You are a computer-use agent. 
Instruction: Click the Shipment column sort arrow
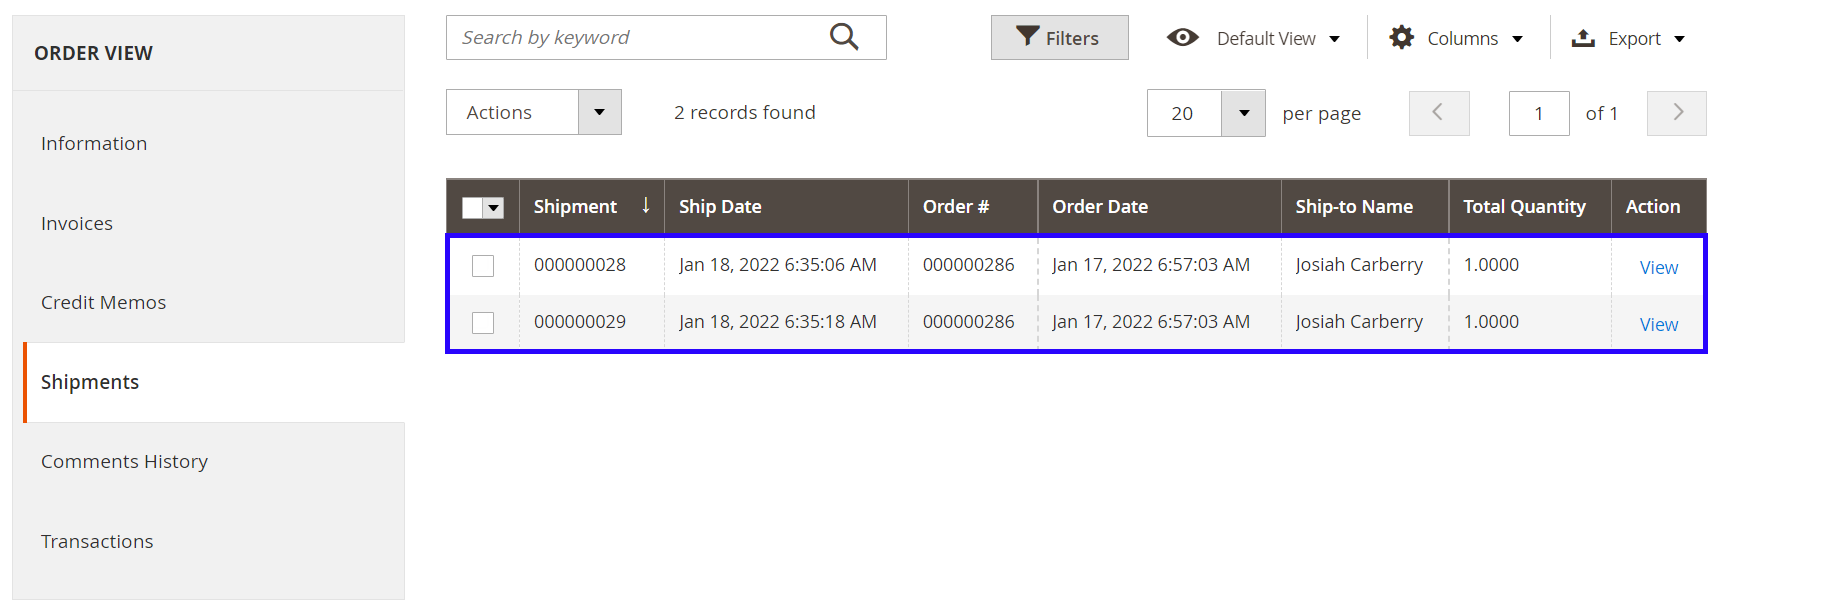pyautogui.click(x=646, y=205)
